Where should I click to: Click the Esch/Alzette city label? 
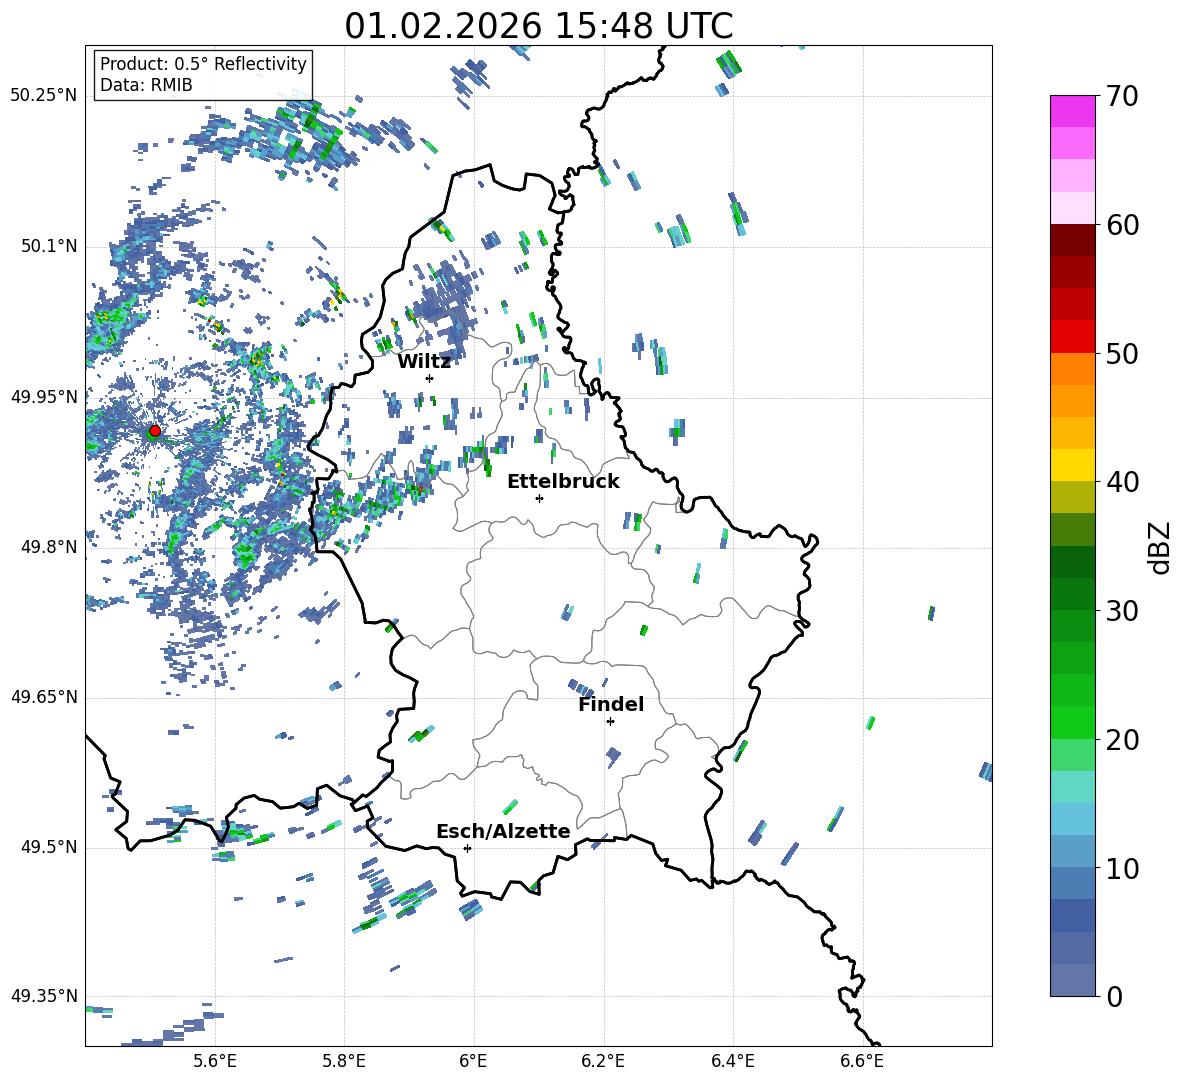(503, 832)
